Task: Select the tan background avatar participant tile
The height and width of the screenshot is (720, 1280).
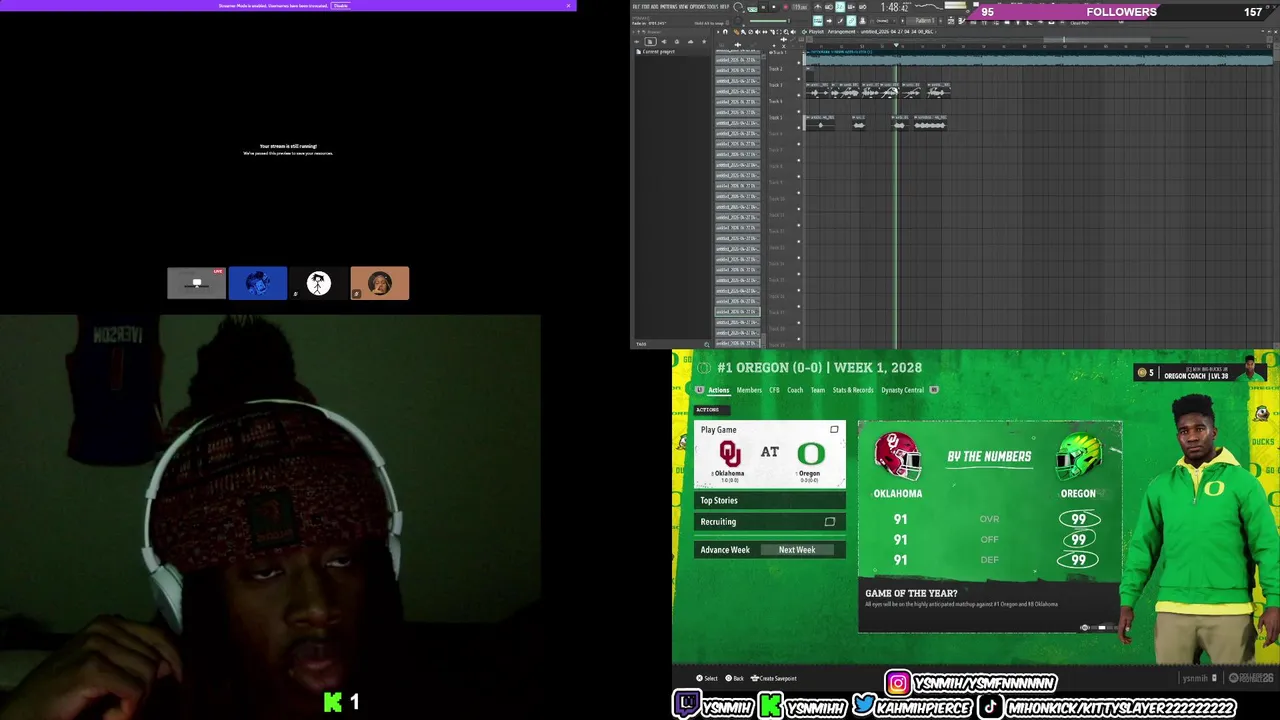Action: point(380,283)
